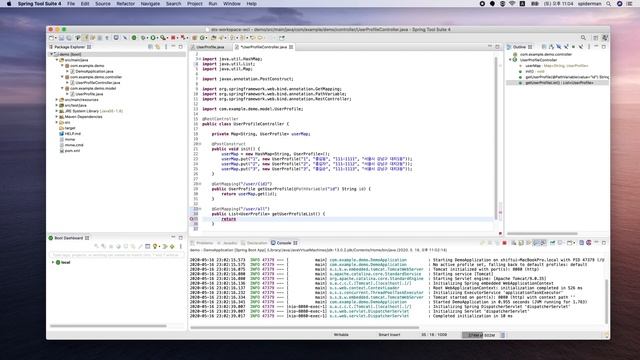The image size is (640, 360).
Task: Expand the src/main/resources folder
Action: coord(57,100)
